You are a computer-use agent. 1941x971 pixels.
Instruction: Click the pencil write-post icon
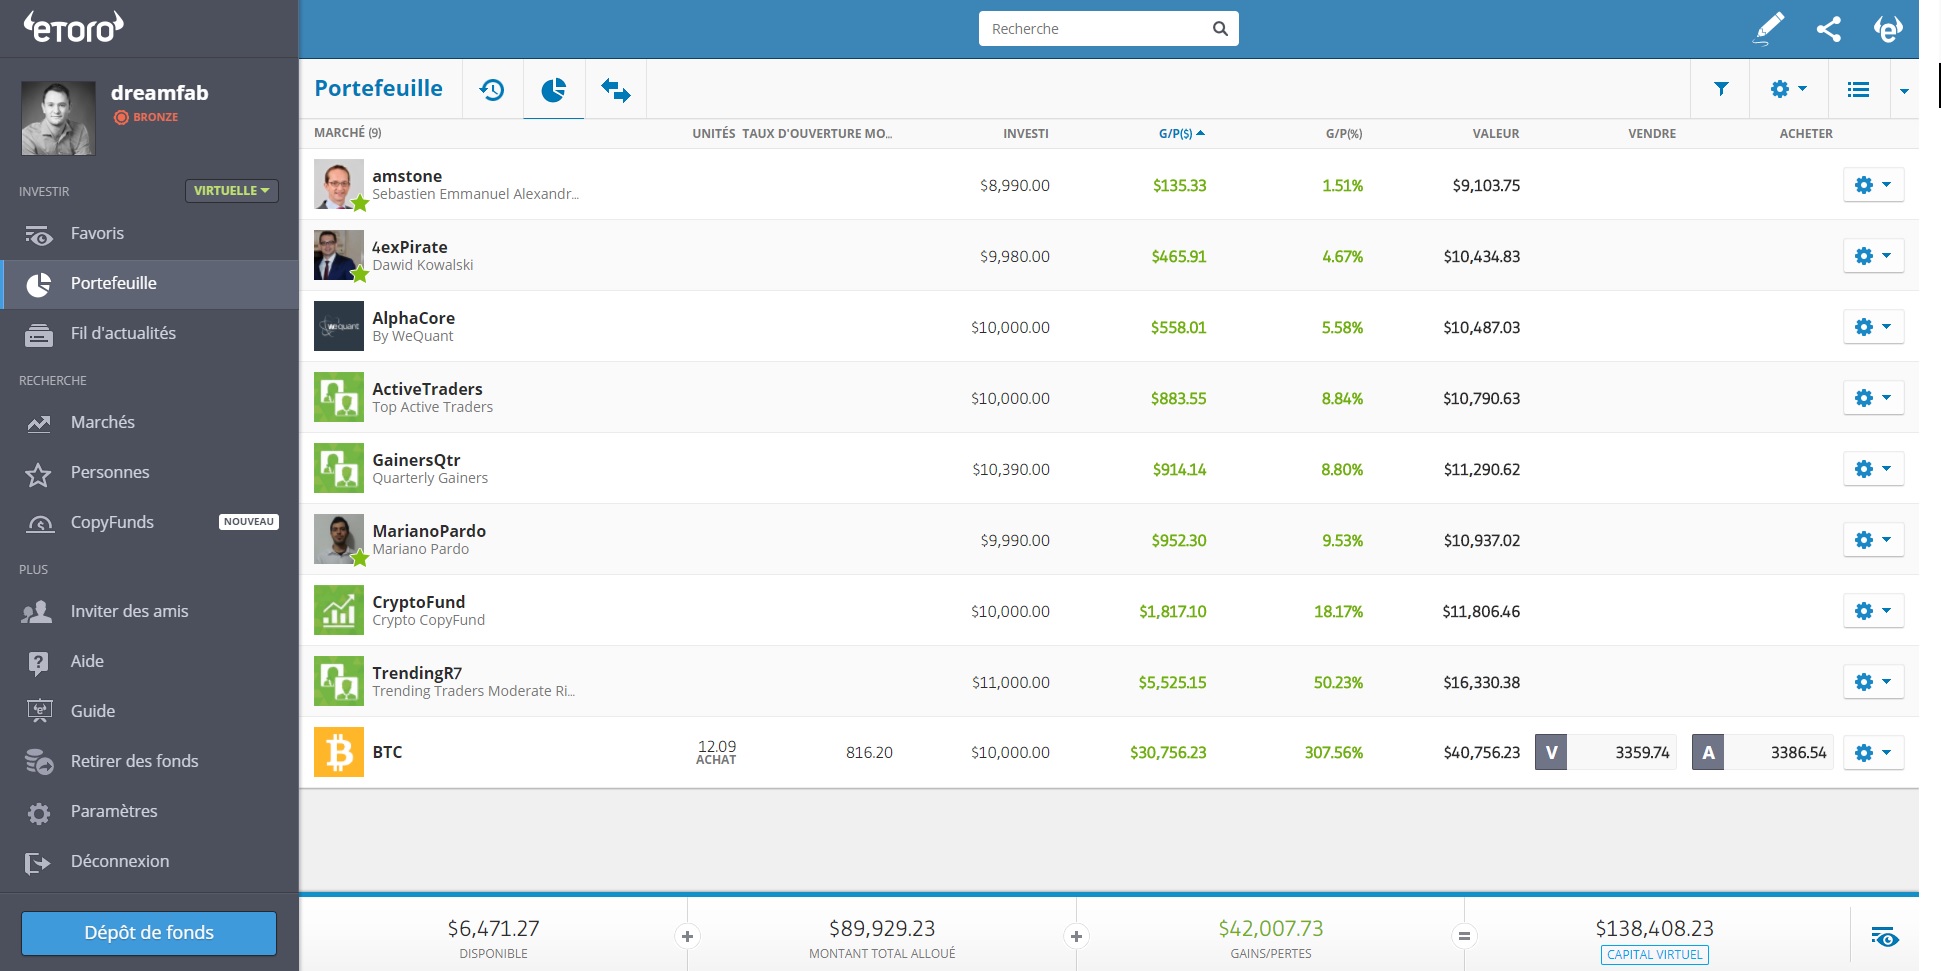tap(1769, 29)
